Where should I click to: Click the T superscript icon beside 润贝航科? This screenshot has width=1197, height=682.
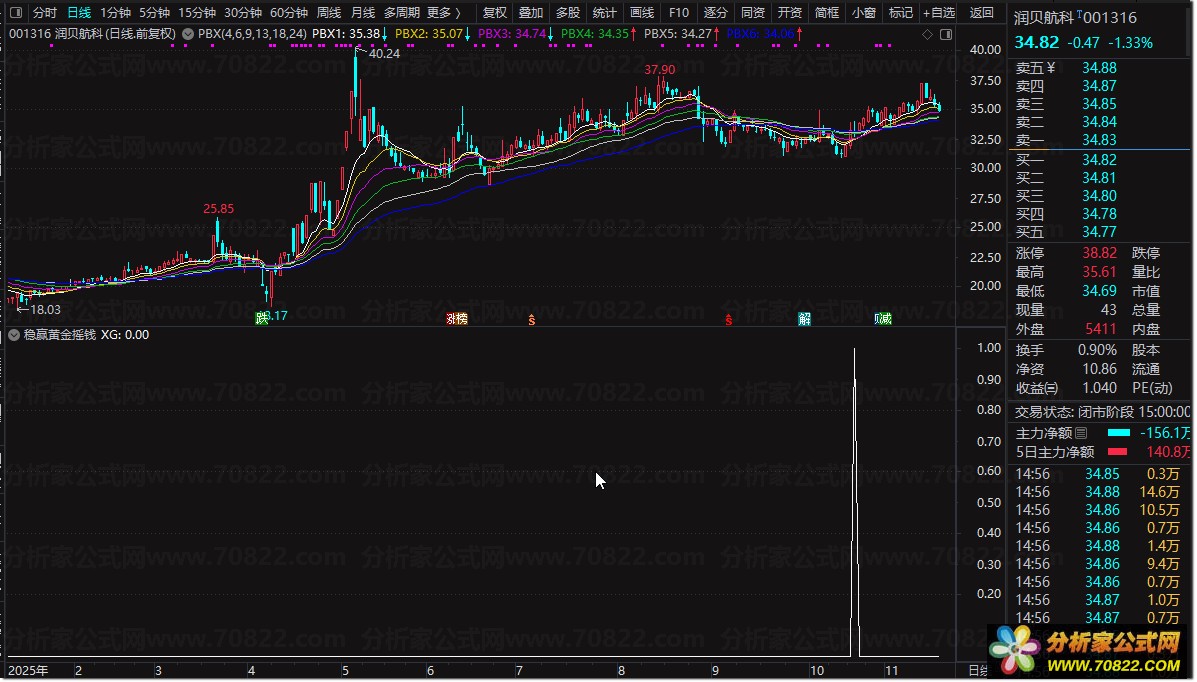pyautogui.click(x=1079, y=14)
